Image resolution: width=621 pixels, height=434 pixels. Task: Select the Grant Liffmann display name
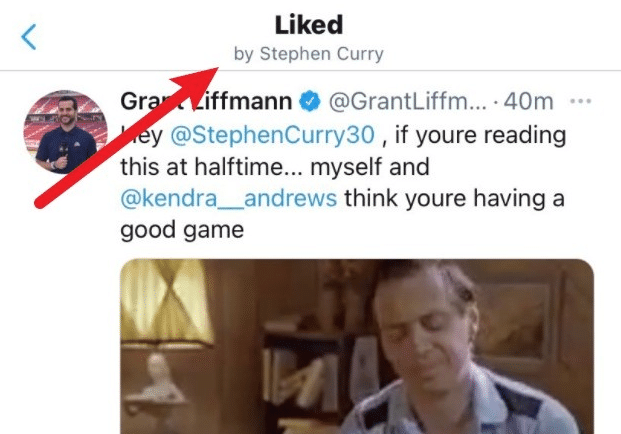coord(206,101)
